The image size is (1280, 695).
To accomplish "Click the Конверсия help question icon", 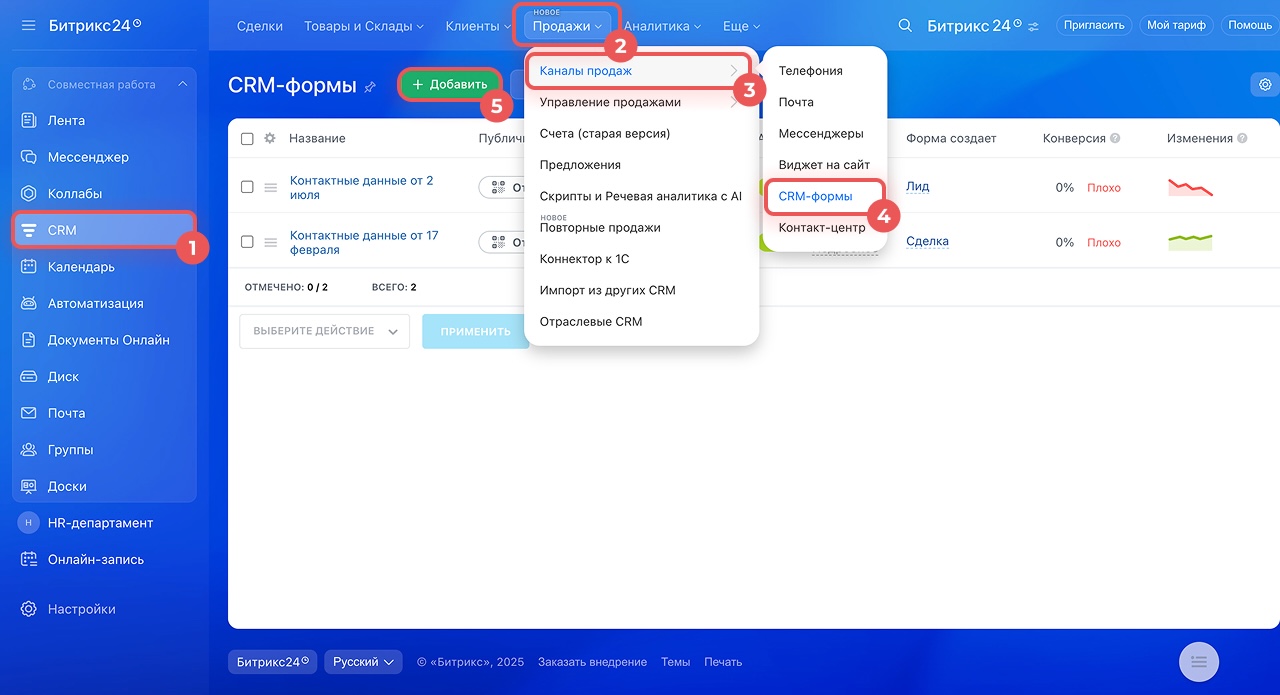I will coord(1115,139).
